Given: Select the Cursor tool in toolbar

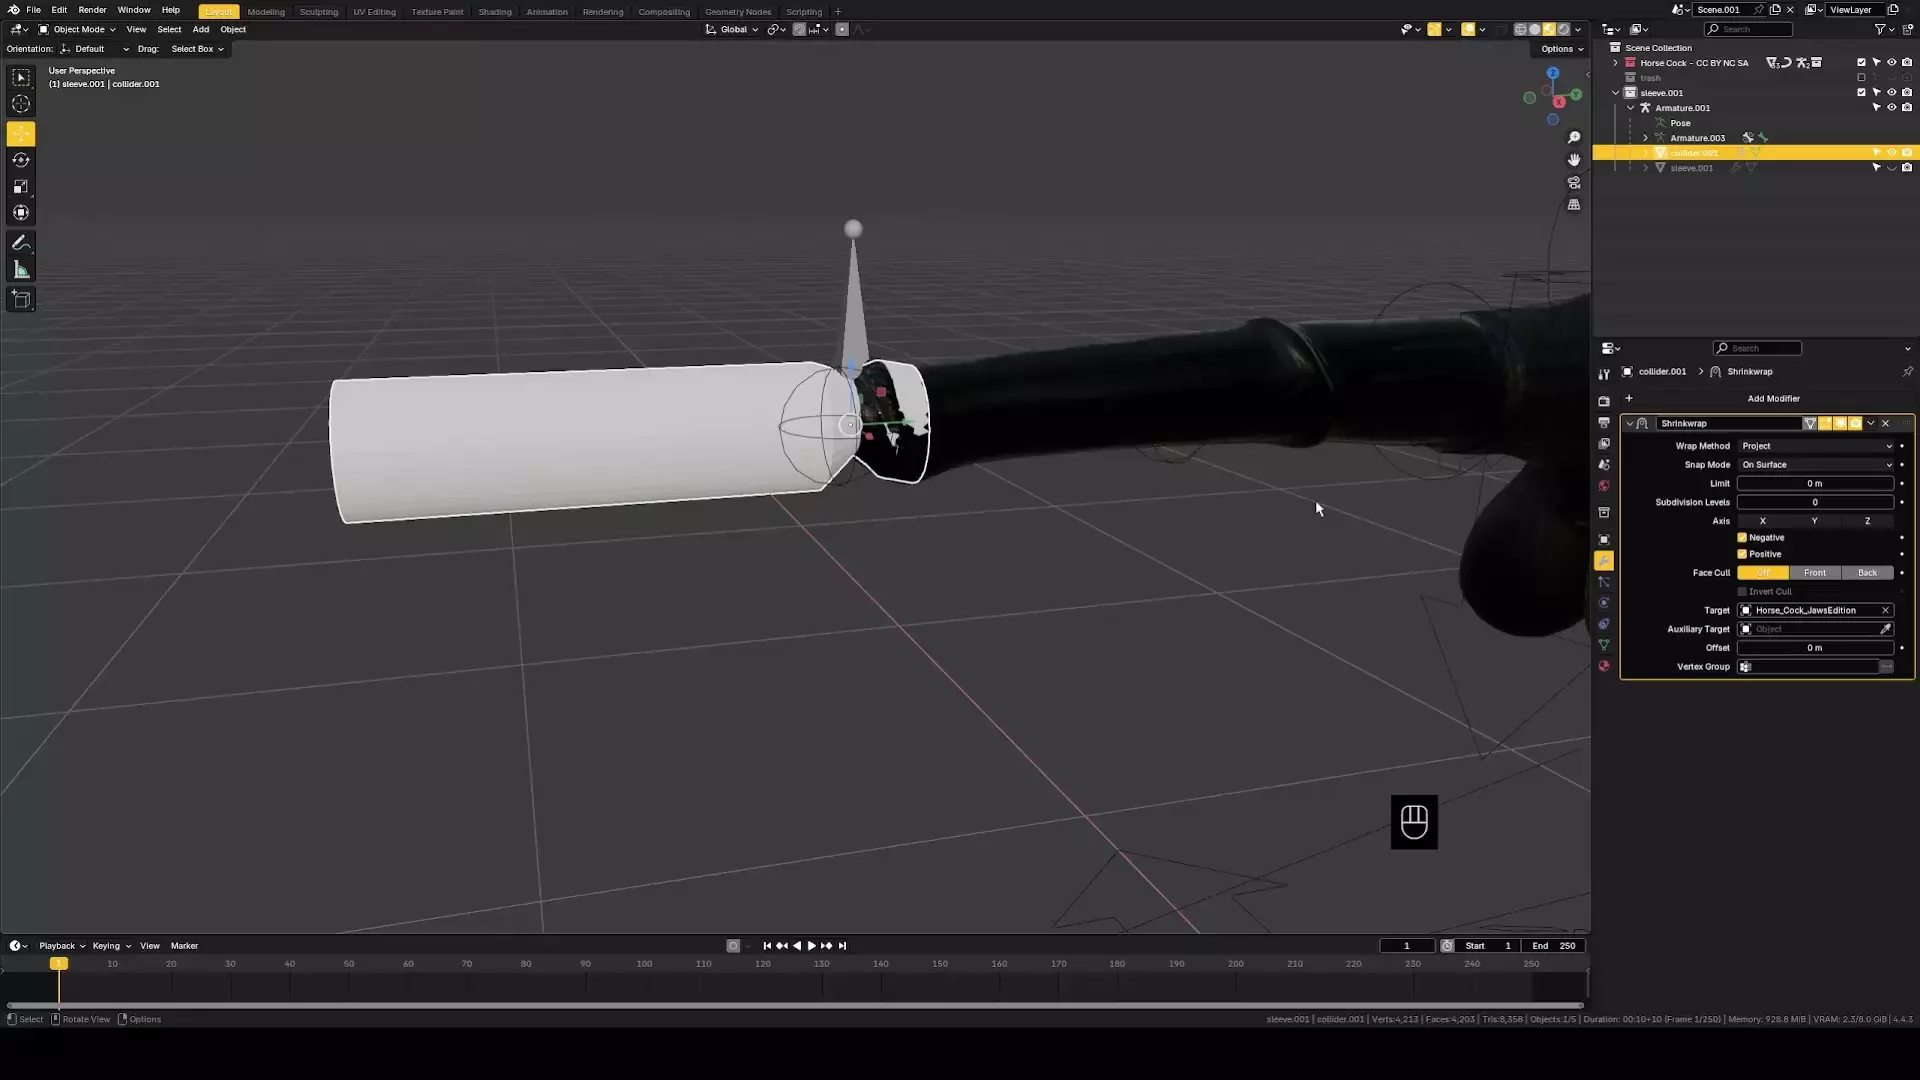Looking at the screenshot, I should coord(21,104).
